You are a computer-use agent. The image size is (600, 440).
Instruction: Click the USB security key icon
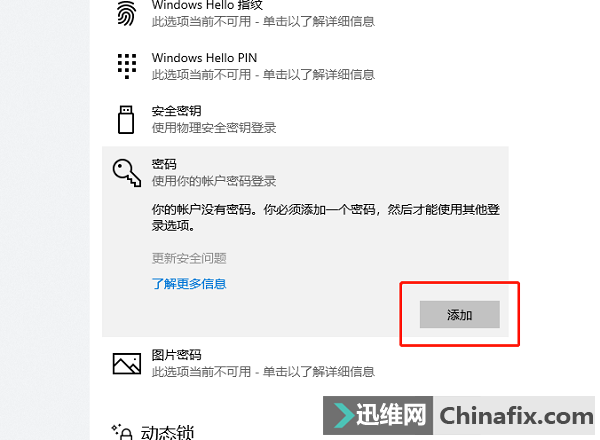click(x=126, y=120)
